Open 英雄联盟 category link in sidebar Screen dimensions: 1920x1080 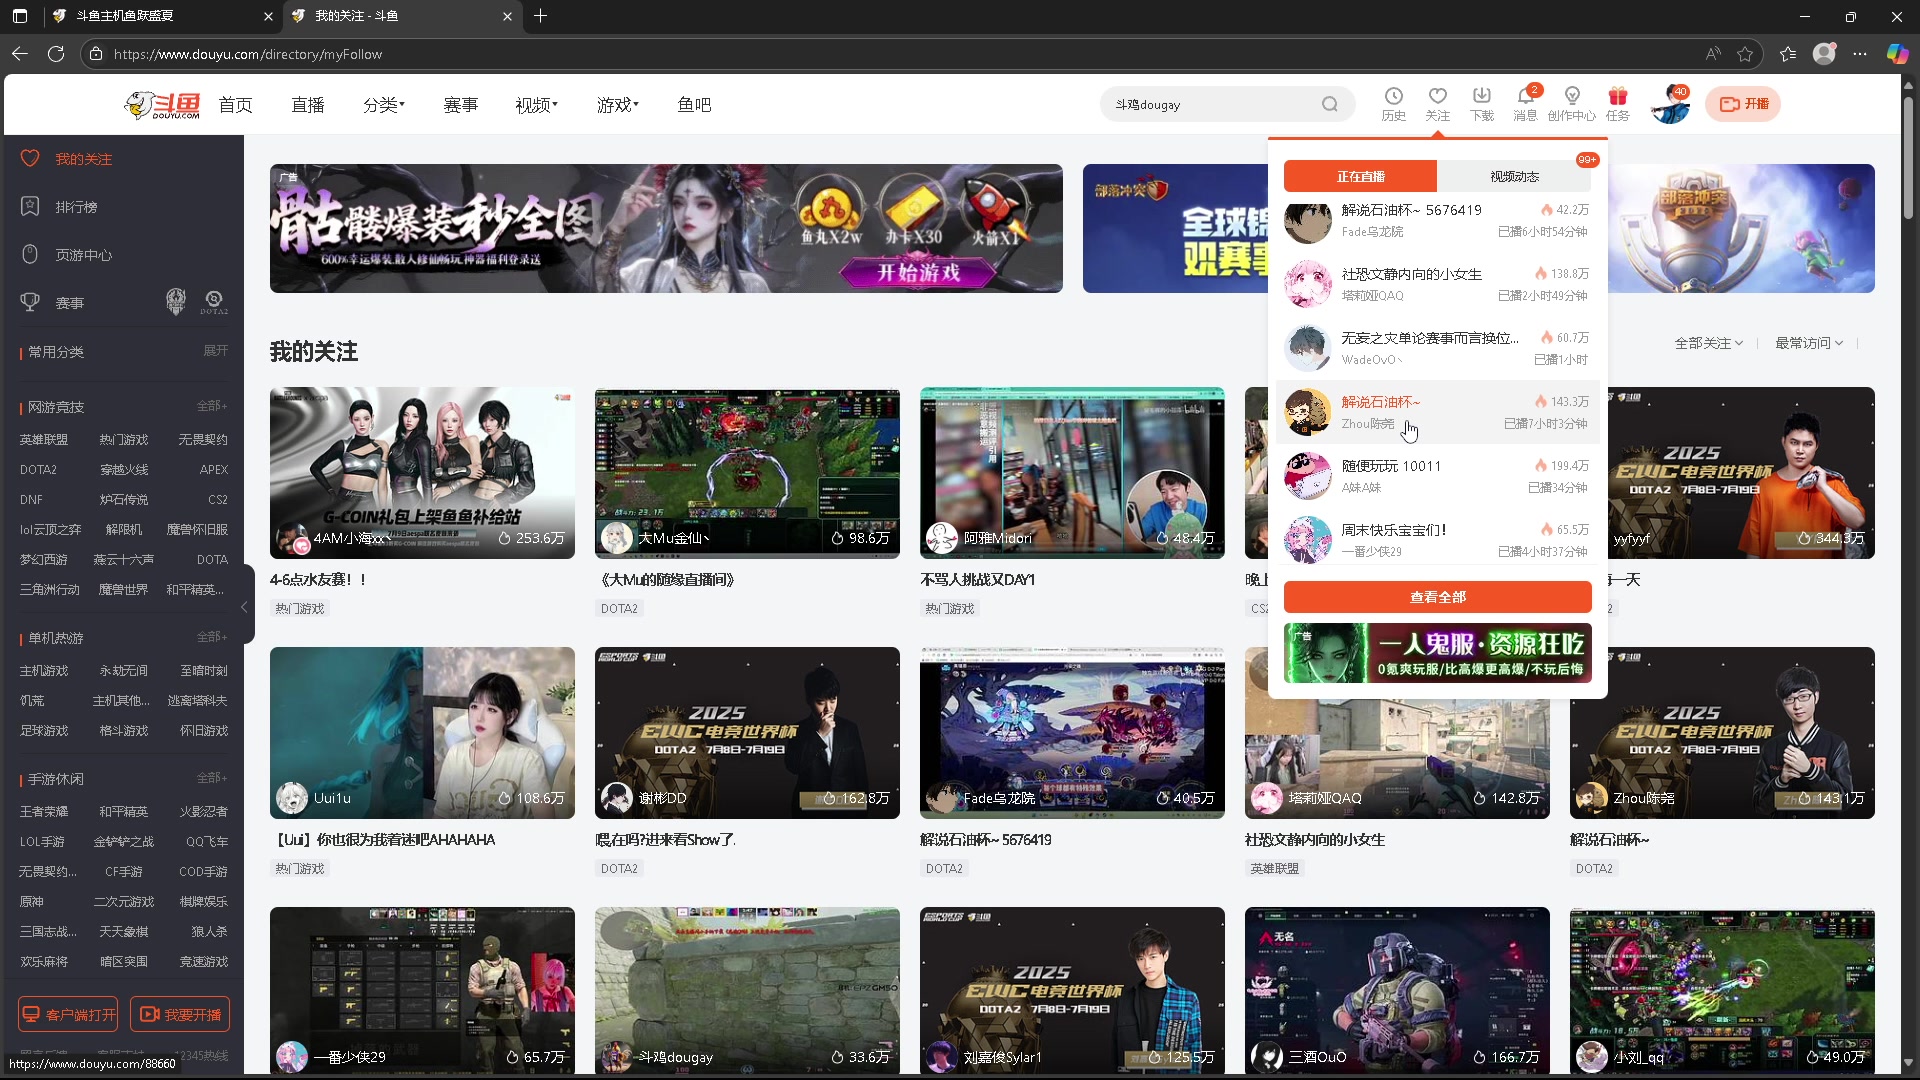[x=44, y=440]
